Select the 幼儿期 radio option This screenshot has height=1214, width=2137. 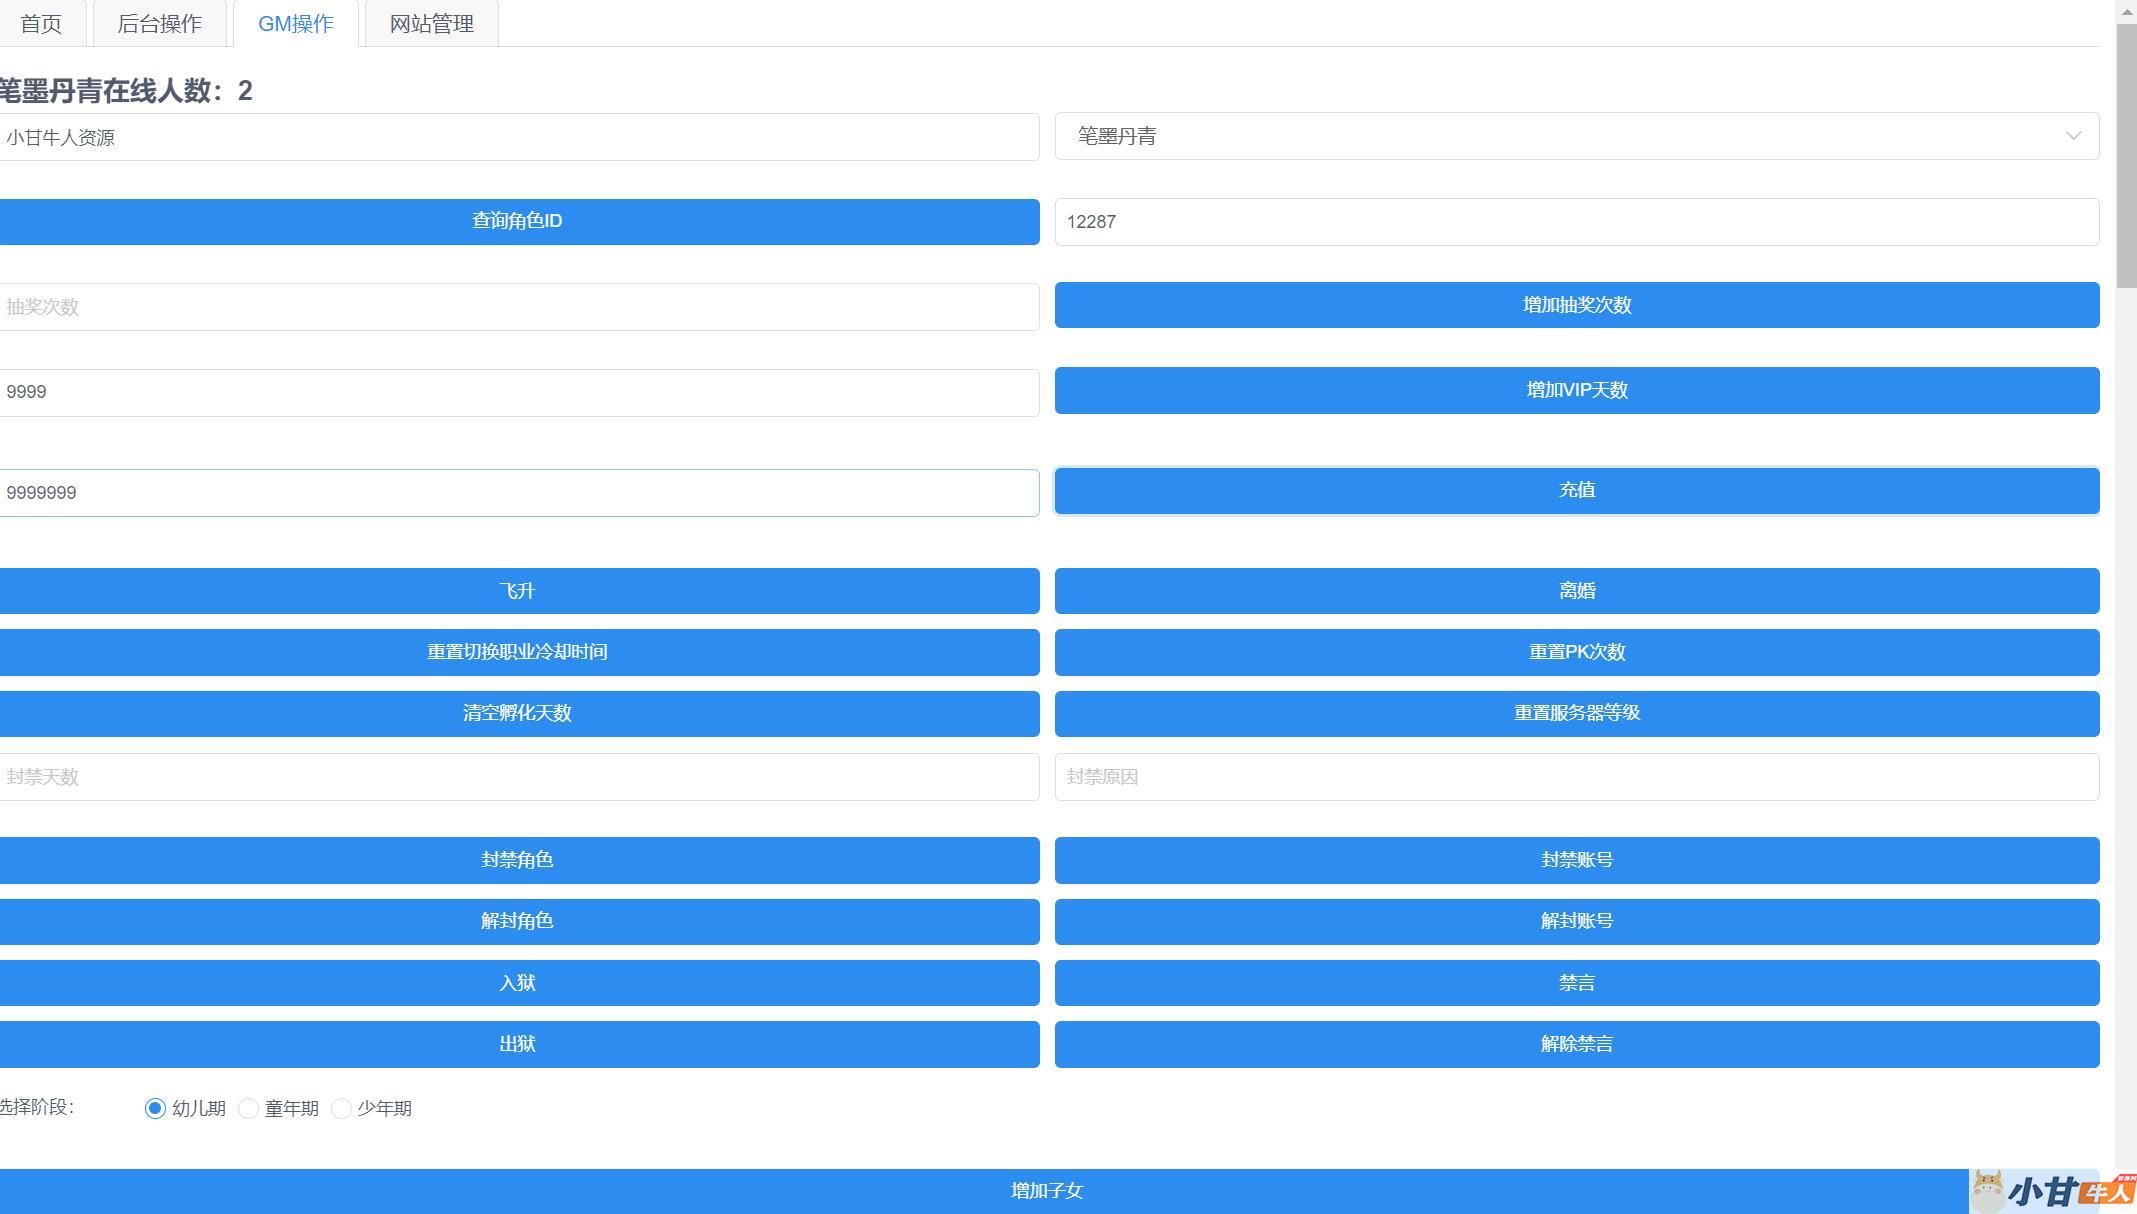tap(155, 1108)
